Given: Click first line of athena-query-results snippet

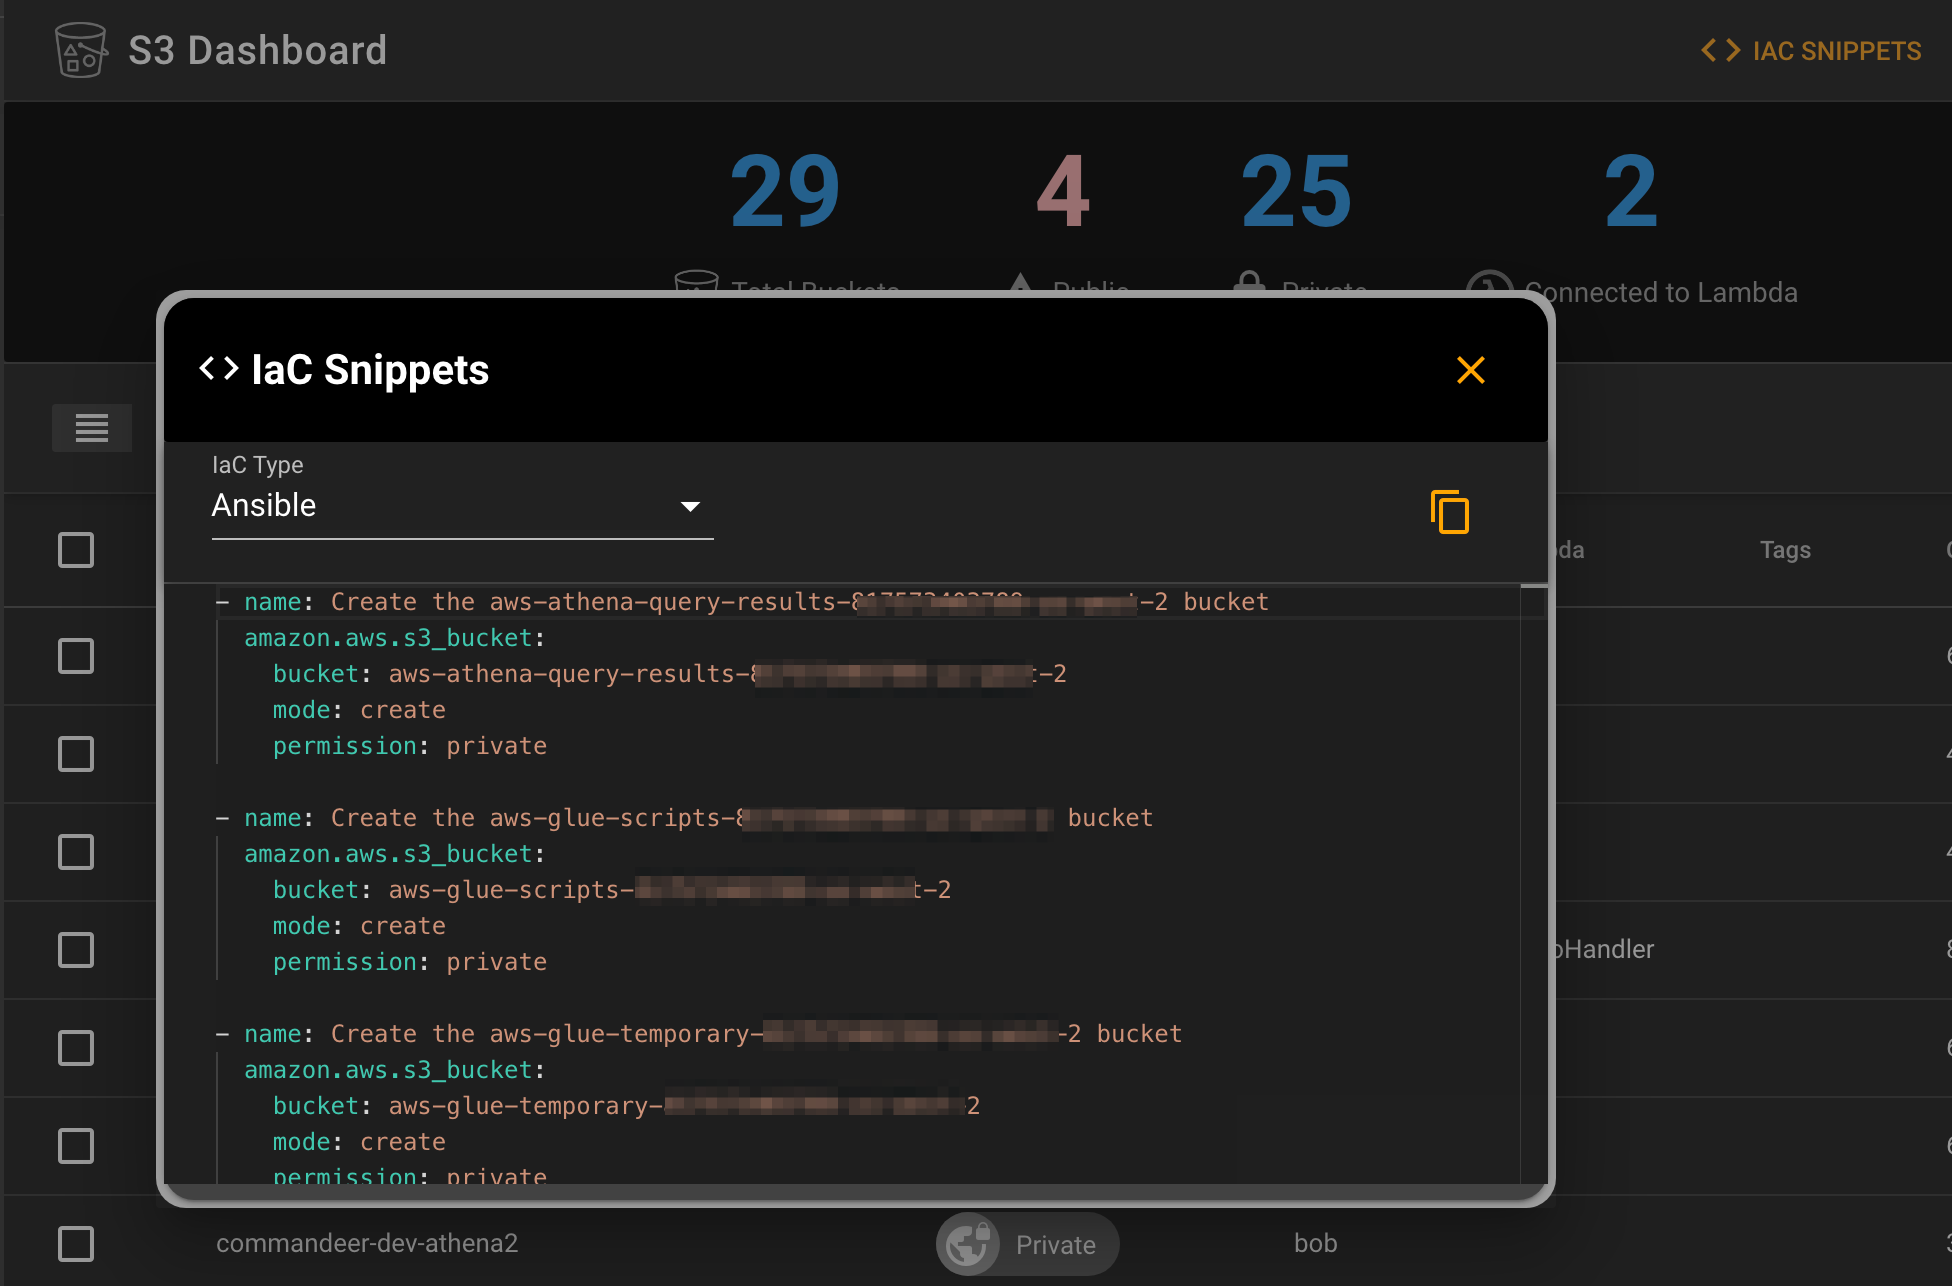Looking at the screenshot, I should tap(742, 602).
